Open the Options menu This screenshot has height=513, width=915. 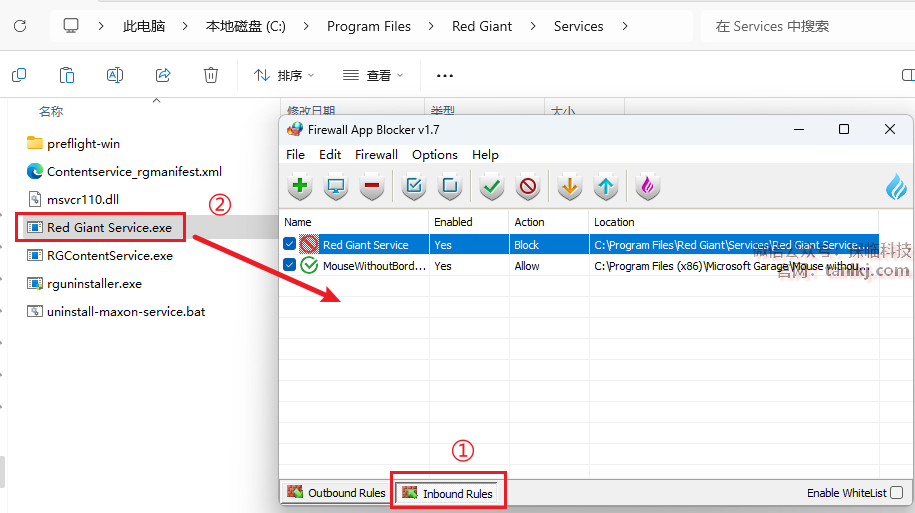tap(435, 155)
